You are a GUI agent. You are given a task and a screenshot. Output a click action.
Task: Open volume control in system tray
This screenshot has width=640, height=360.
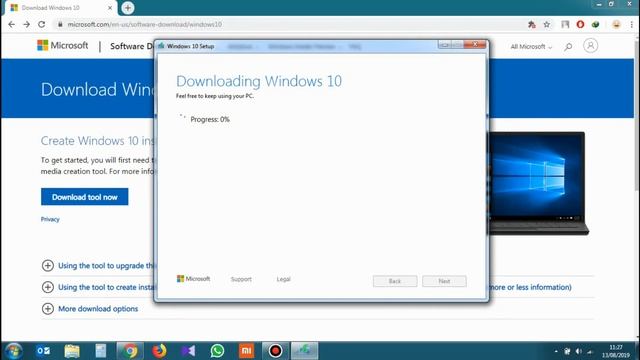click(578, 351)
